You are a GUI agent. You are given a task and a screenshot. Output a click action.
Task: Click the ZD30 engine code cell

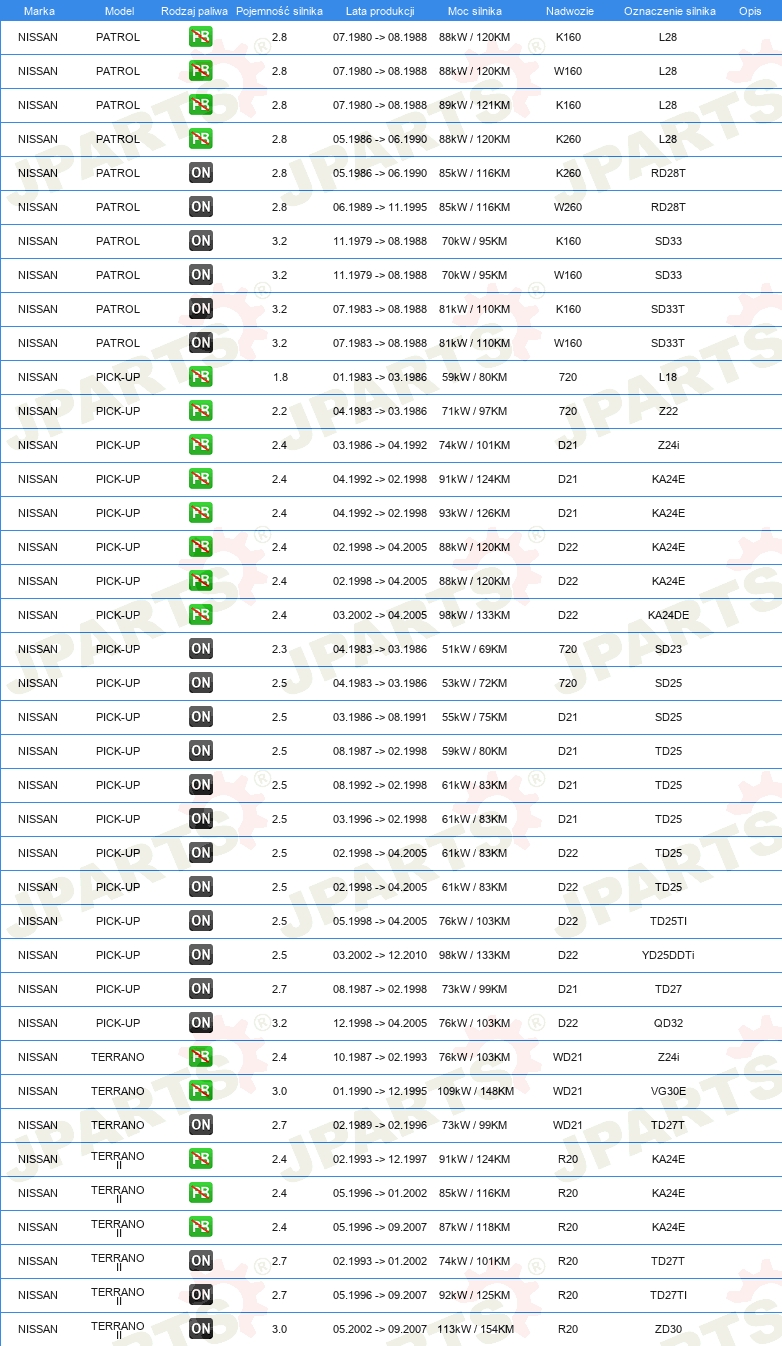668,1329
